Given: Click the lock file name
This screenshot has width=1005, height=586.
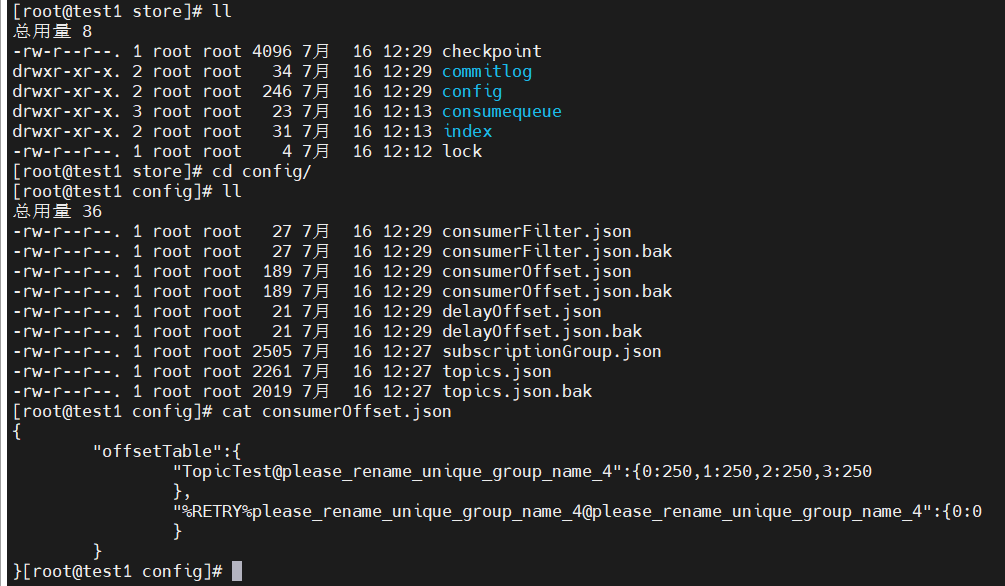Looking at the screenshot, I should 461,151.
